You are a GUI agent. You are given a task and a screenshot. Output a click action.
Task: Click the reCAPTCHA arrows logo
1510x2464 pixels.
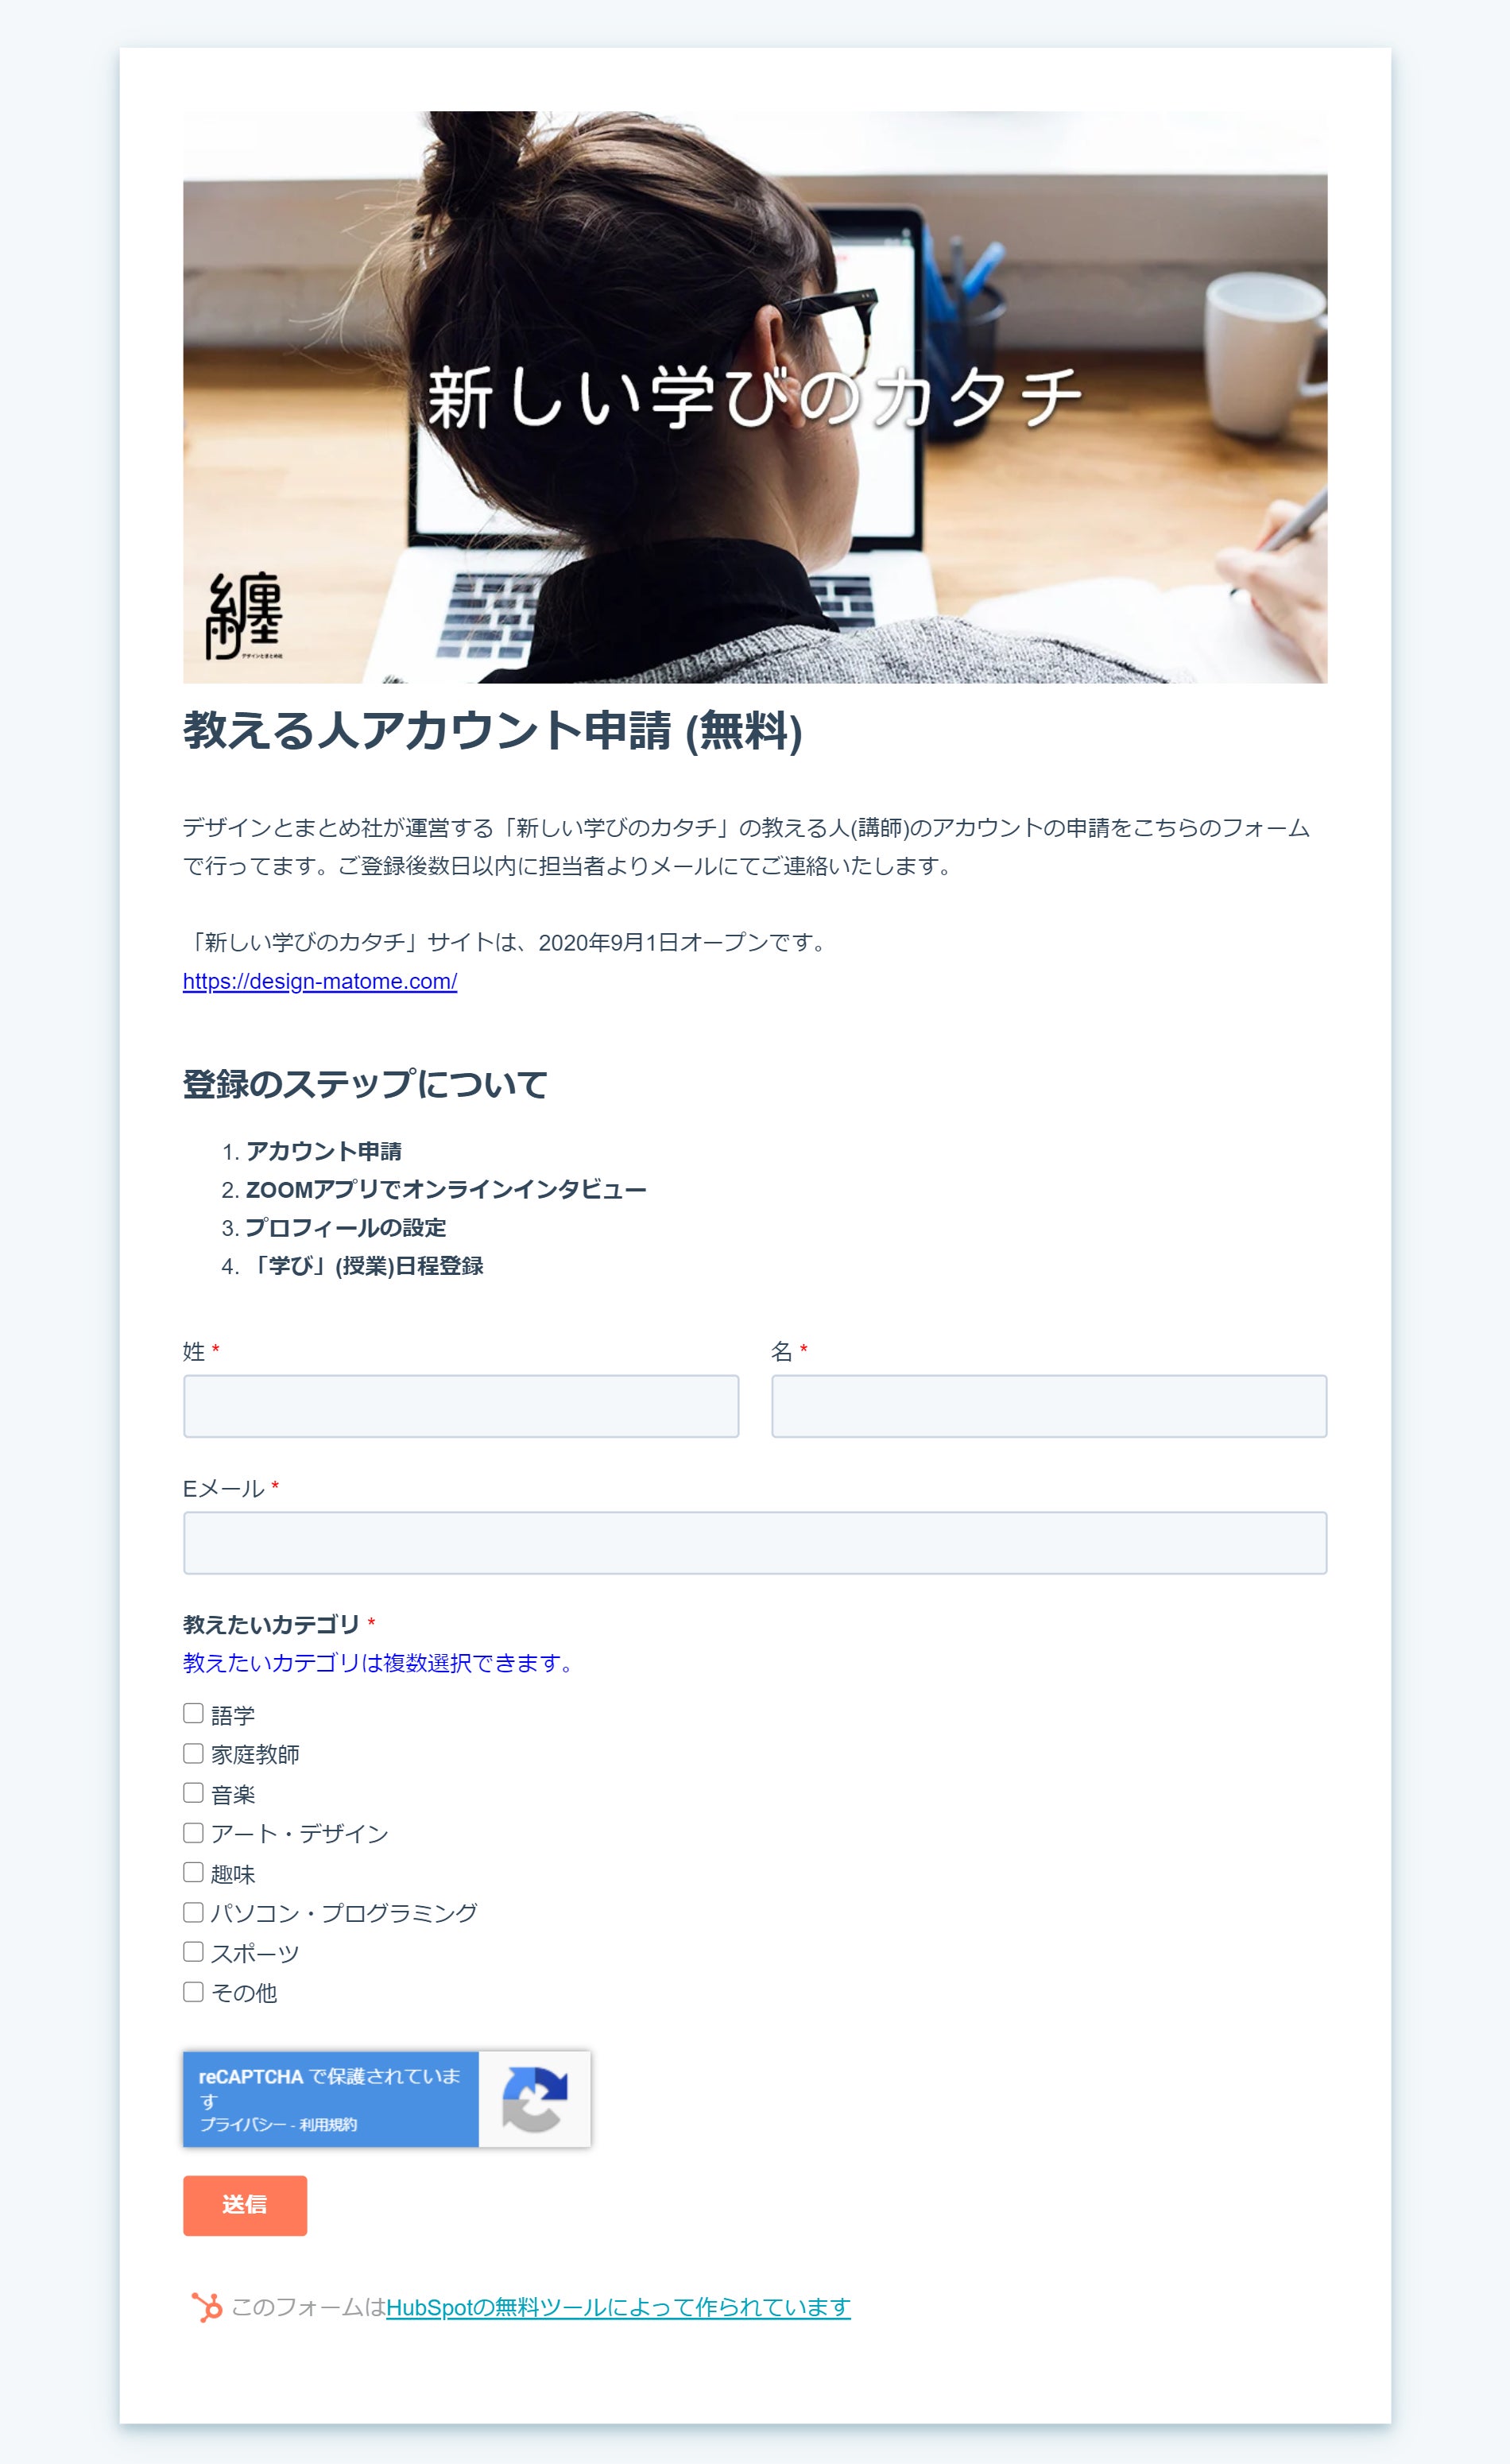click(x=534, y=2099)
